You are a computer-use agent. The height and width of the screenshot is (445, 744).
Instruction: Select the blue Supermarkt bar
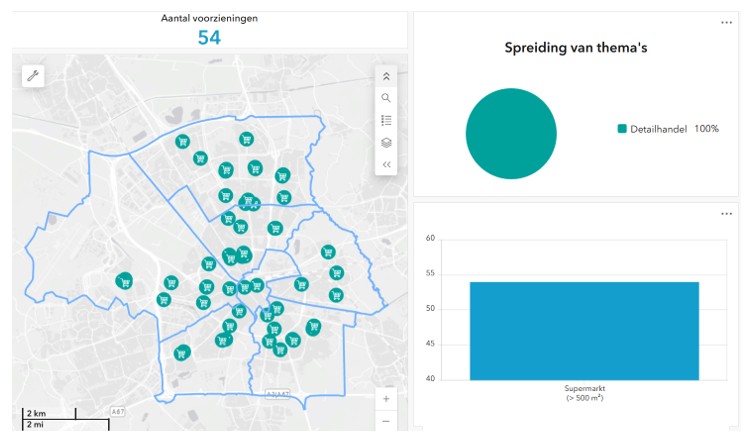click(584, 330)
